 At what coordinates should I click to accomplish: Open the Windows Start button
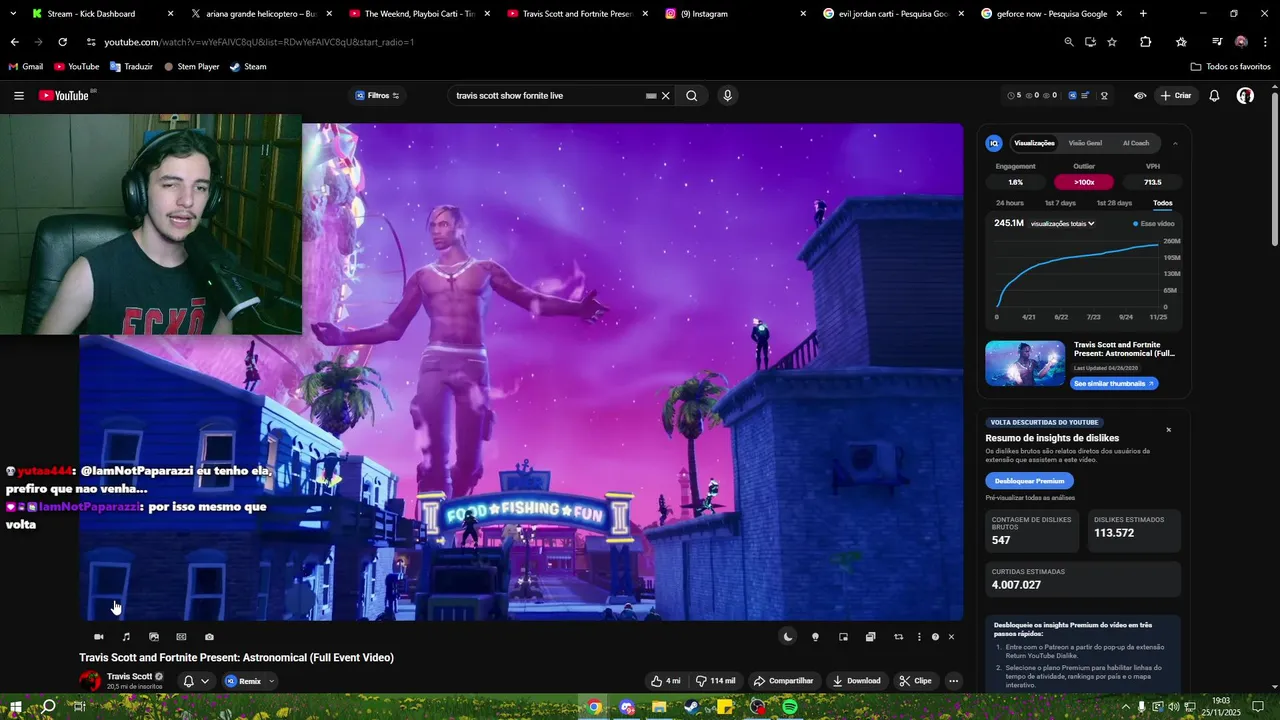(16, 707)
